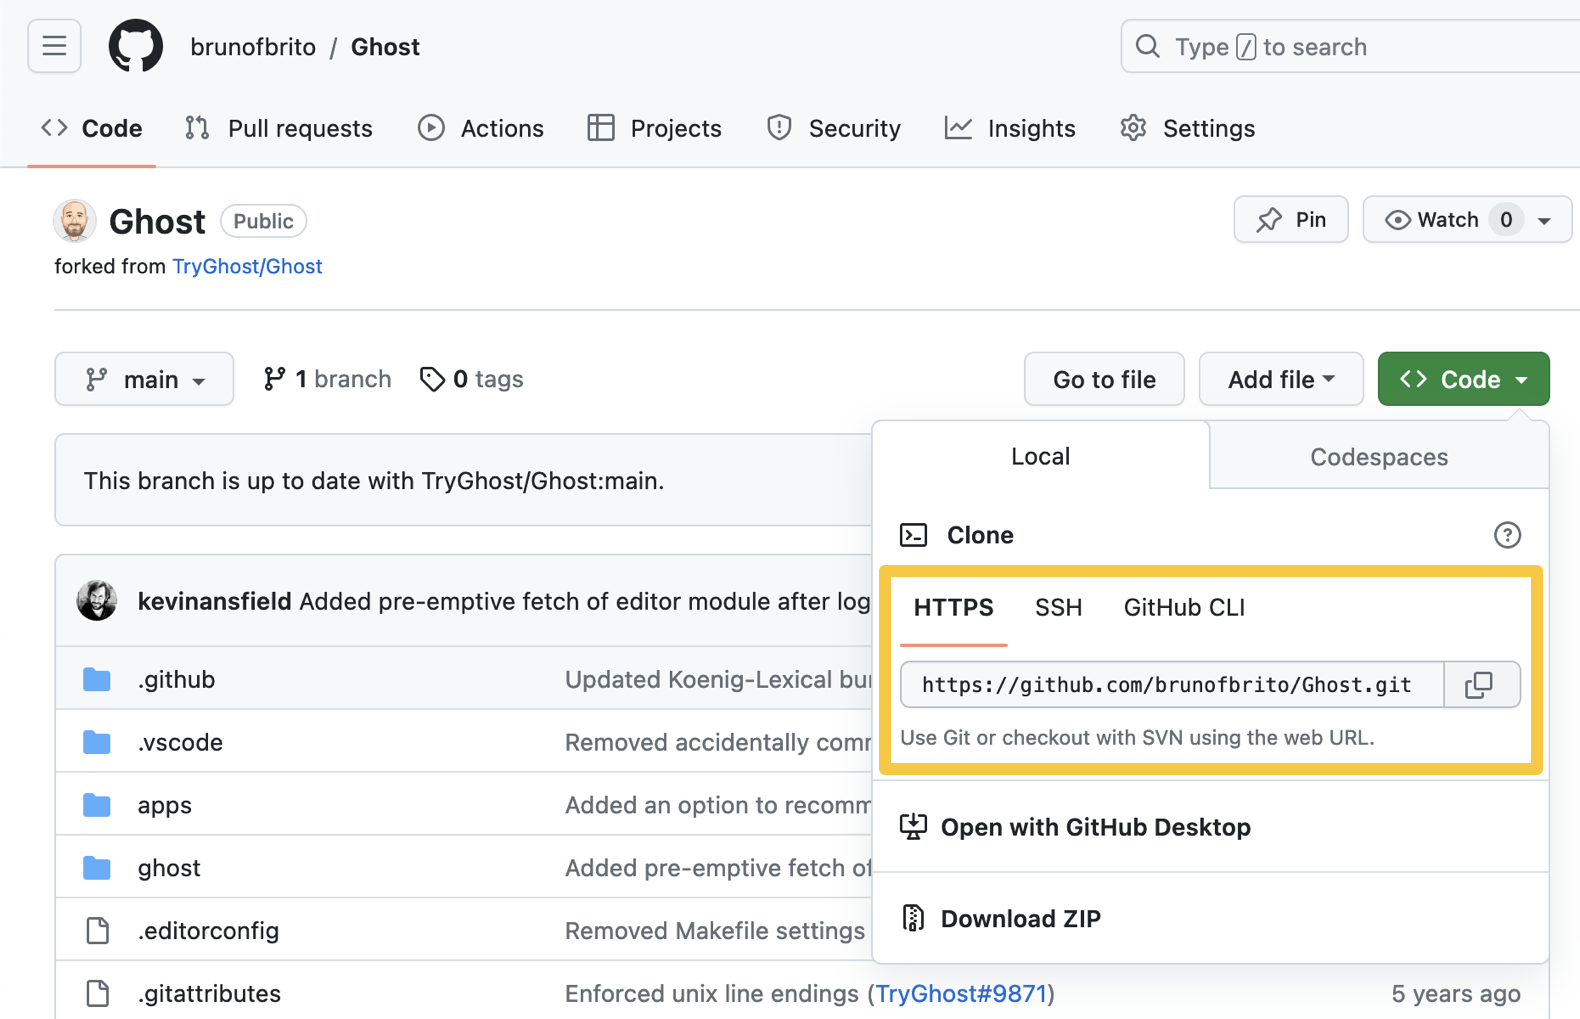The image size is (1580, 1019).
Task: Copy the clone URL to clipboard
Action: 1480,684
